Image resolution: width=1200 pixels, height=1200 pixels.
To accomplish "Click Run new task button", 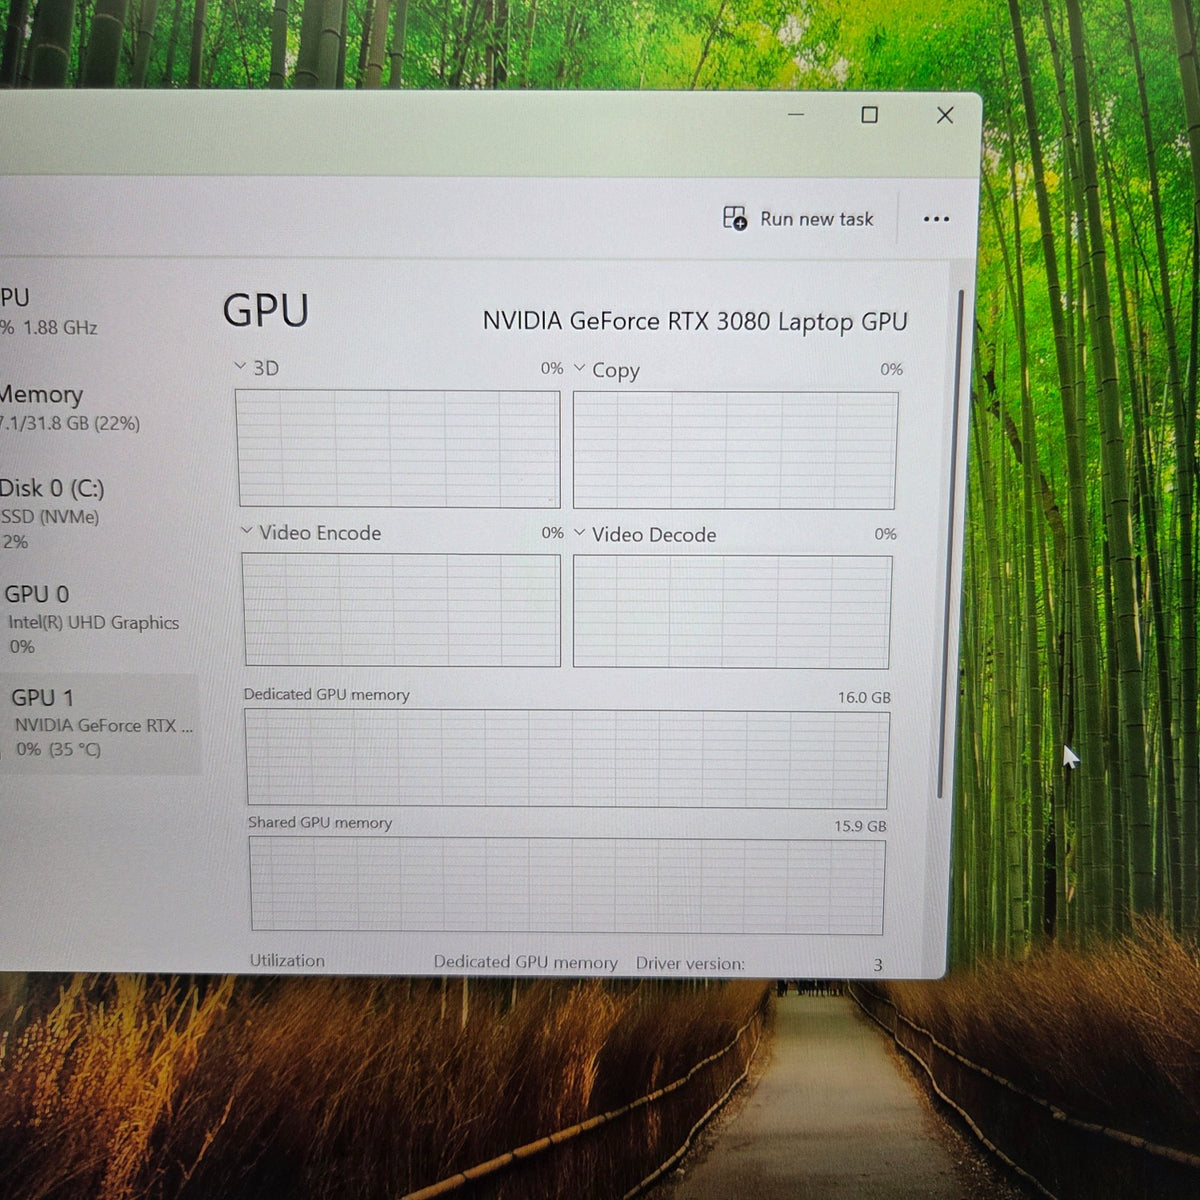I will [798, 218].
